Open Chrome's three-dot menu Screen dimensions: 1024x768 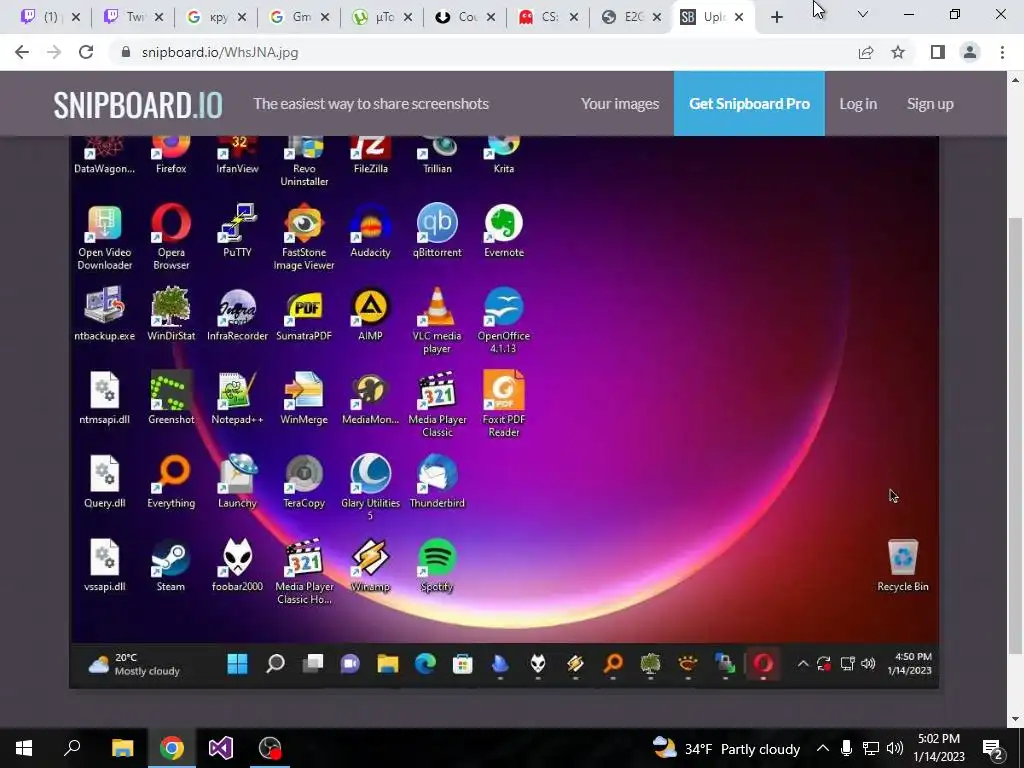1002,52
